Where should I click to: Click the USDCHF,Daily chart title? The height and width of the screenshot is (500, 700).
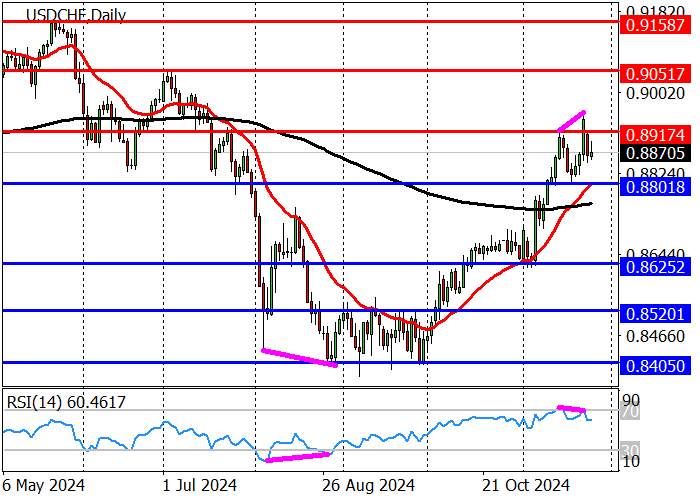(76, 15)
